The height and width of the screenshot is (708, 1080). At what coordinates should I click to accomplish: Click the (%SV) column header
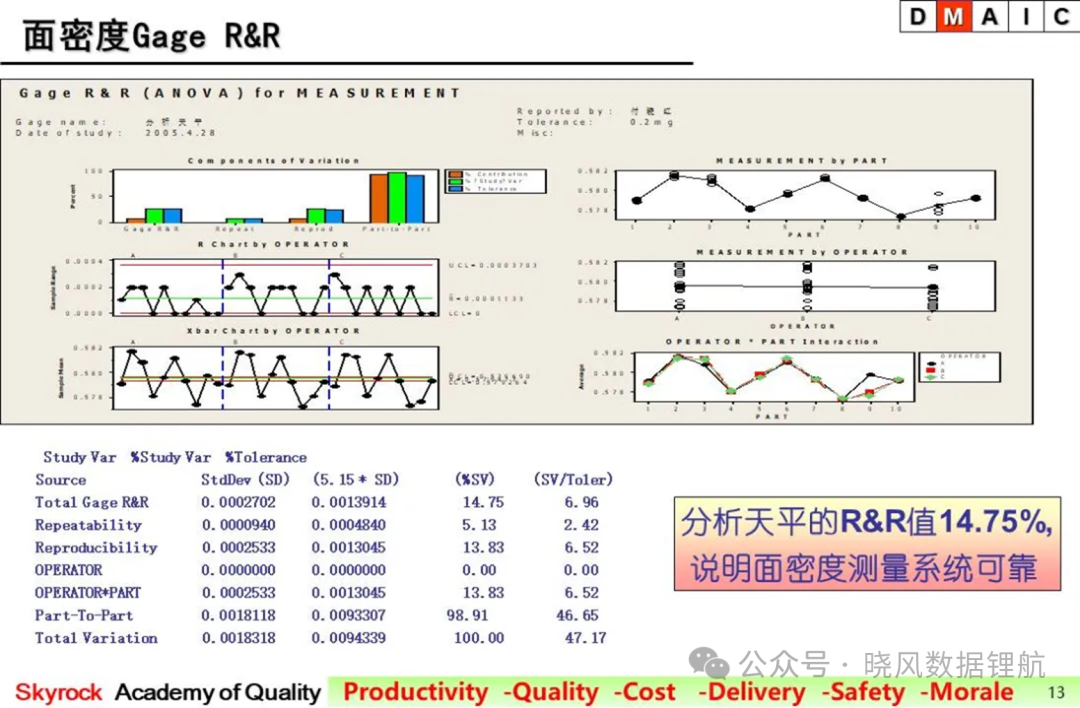click(x=475, y=480)
